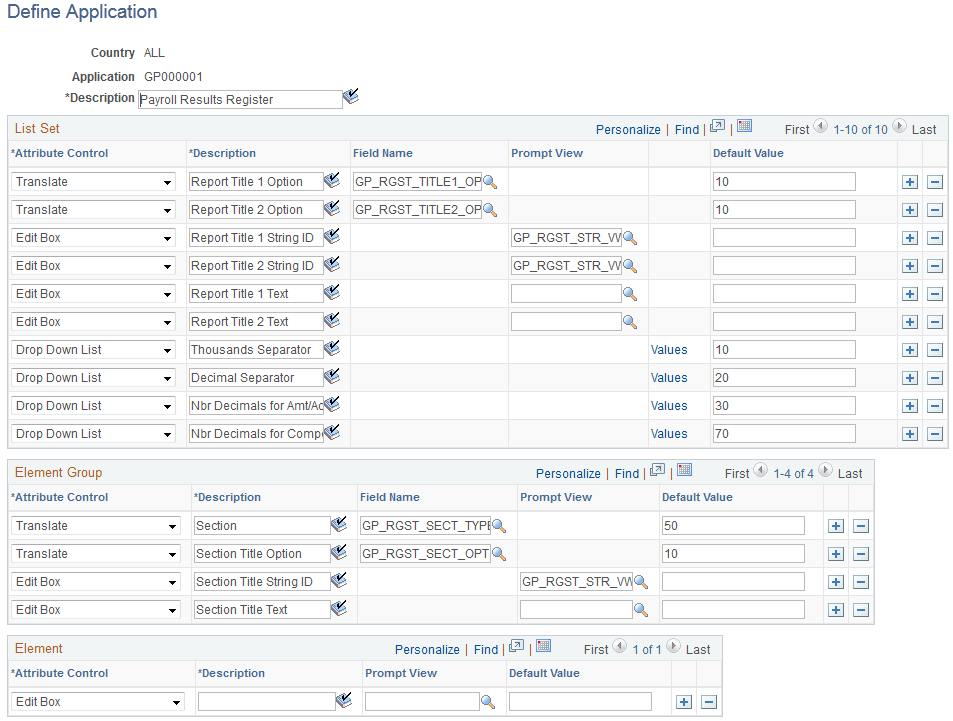Spell check the Nbr Decimals for Comp description
The image size is (953, 721).
pos(330,433)
